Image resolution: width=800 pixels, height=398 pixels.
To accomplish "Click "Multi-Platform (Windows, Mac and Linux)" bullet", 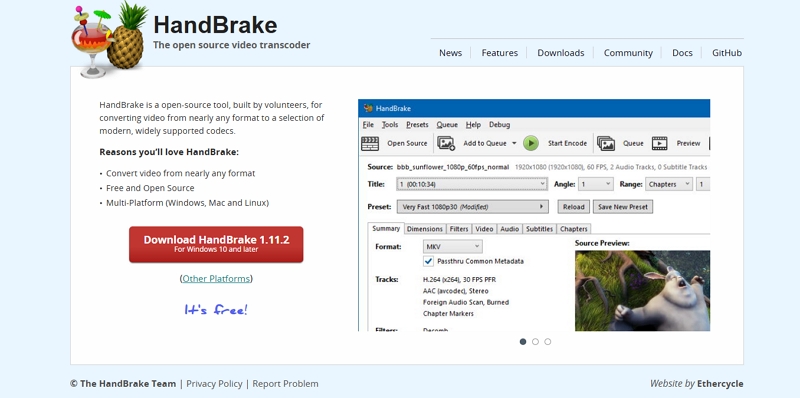I will tap(187, 203).
